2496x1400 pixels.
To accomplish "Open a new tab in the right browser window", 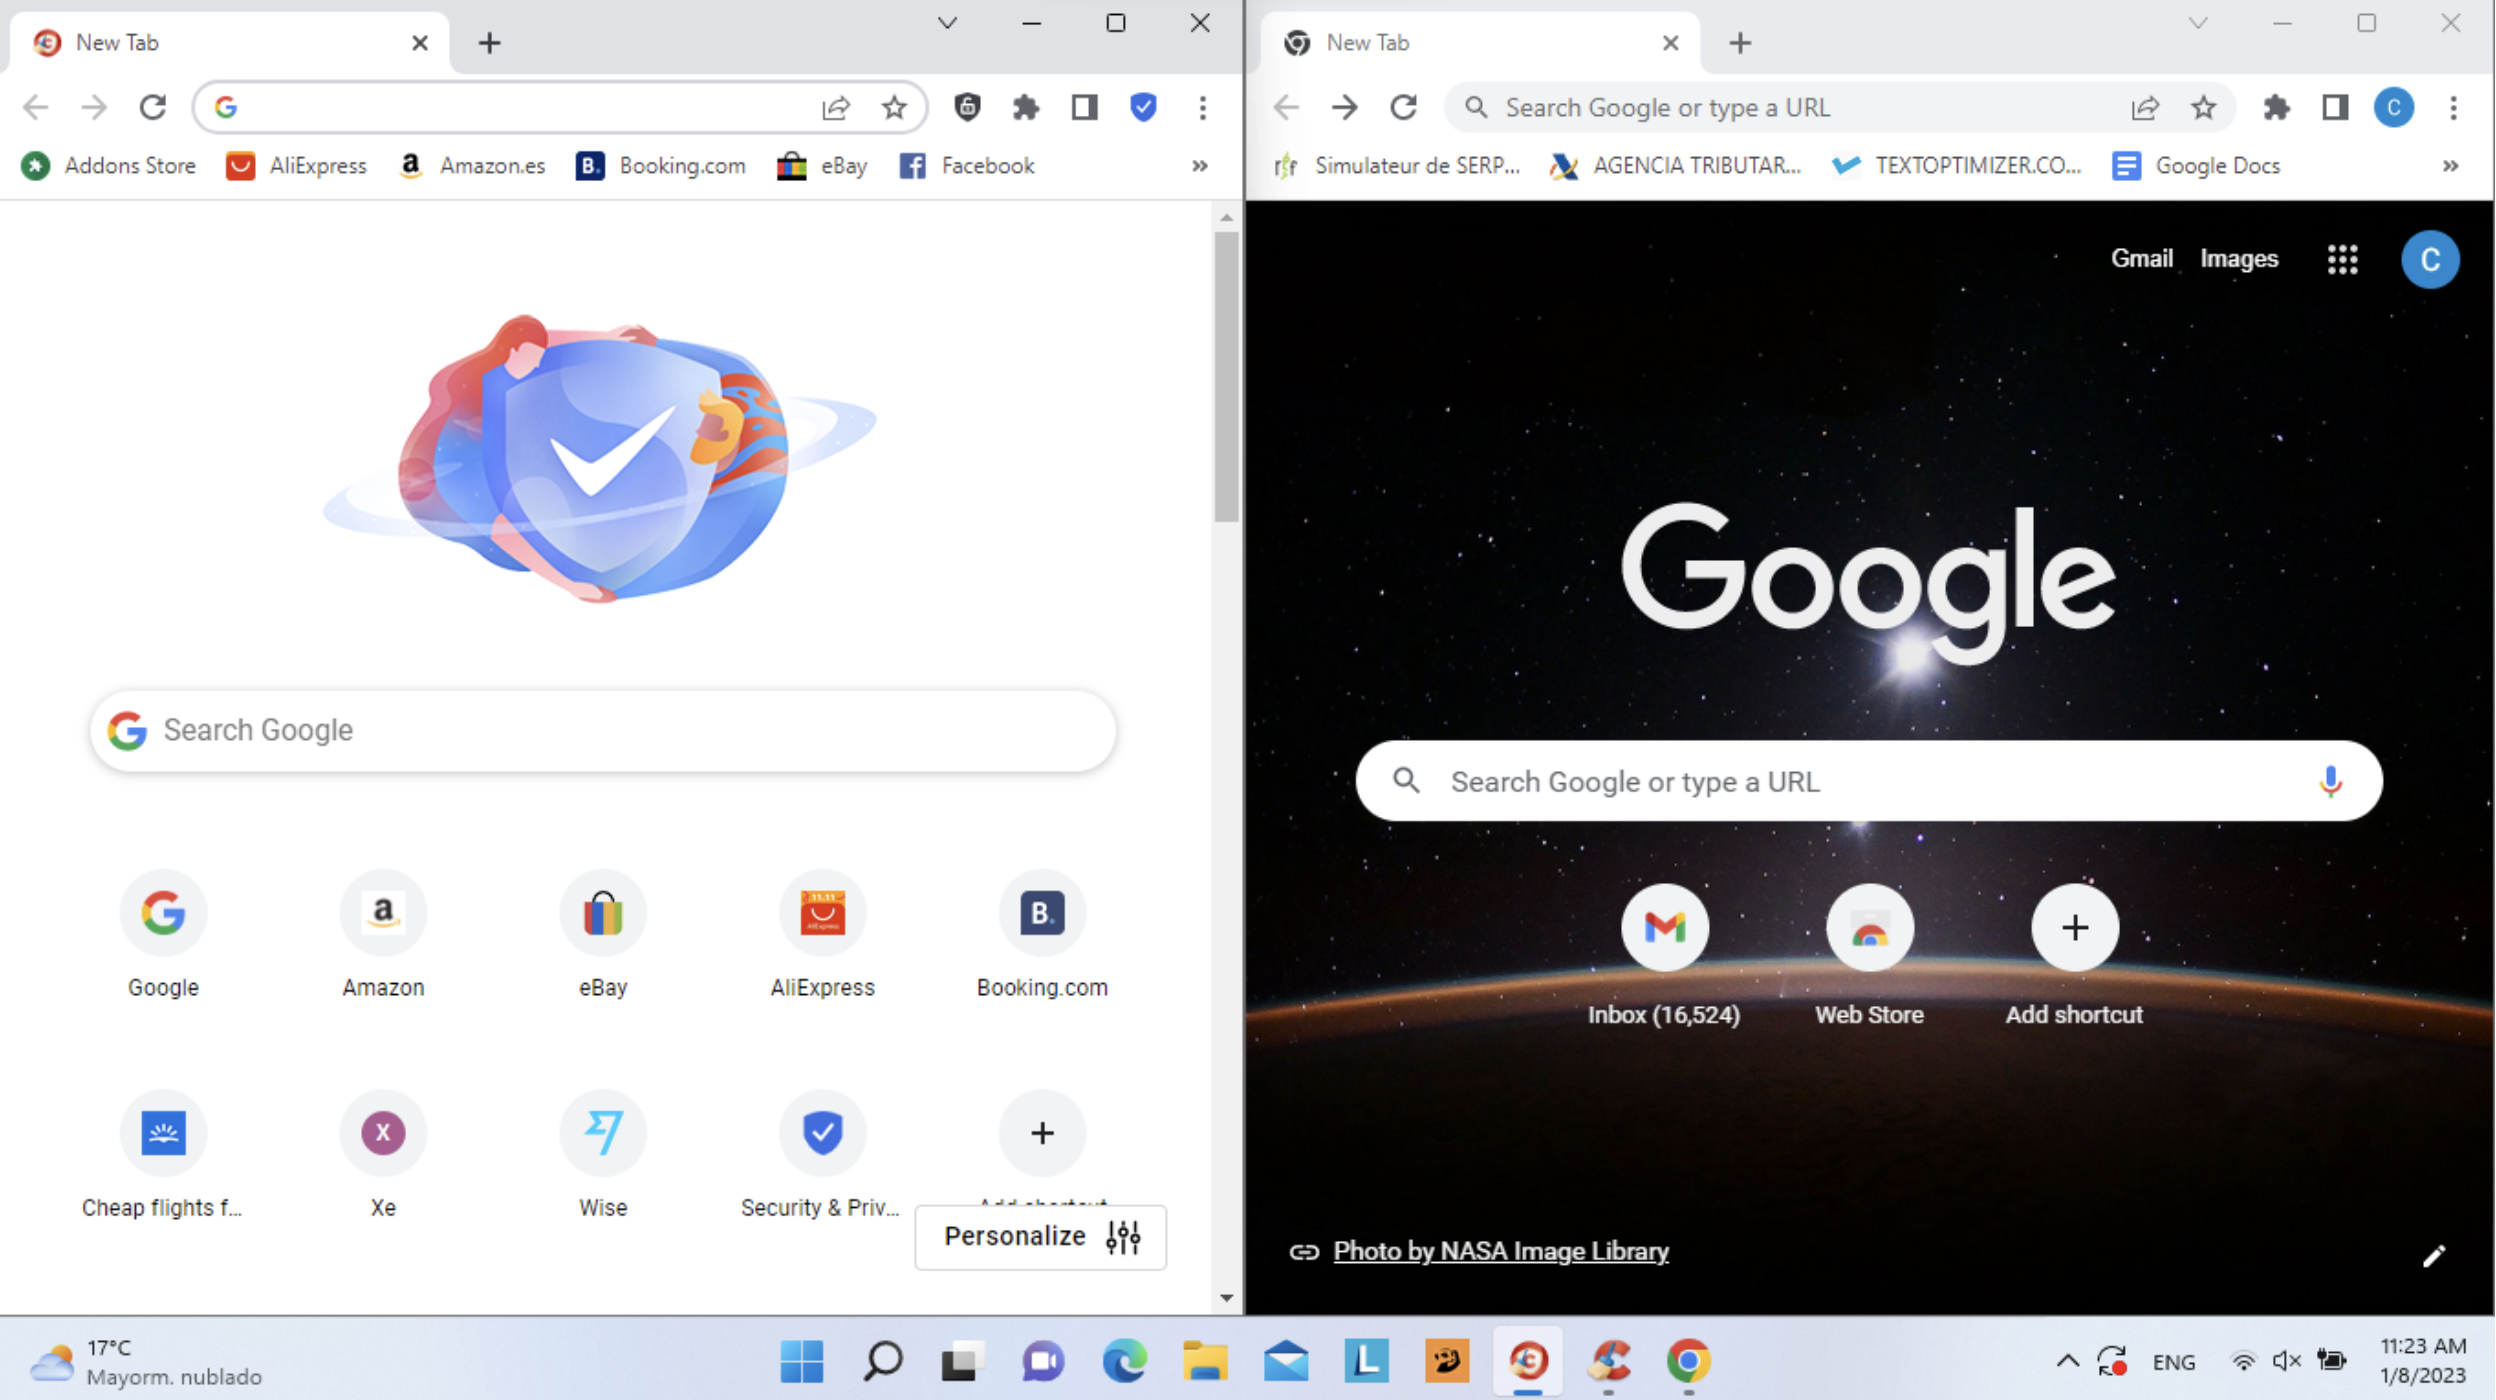I will tap(1740, 43).
